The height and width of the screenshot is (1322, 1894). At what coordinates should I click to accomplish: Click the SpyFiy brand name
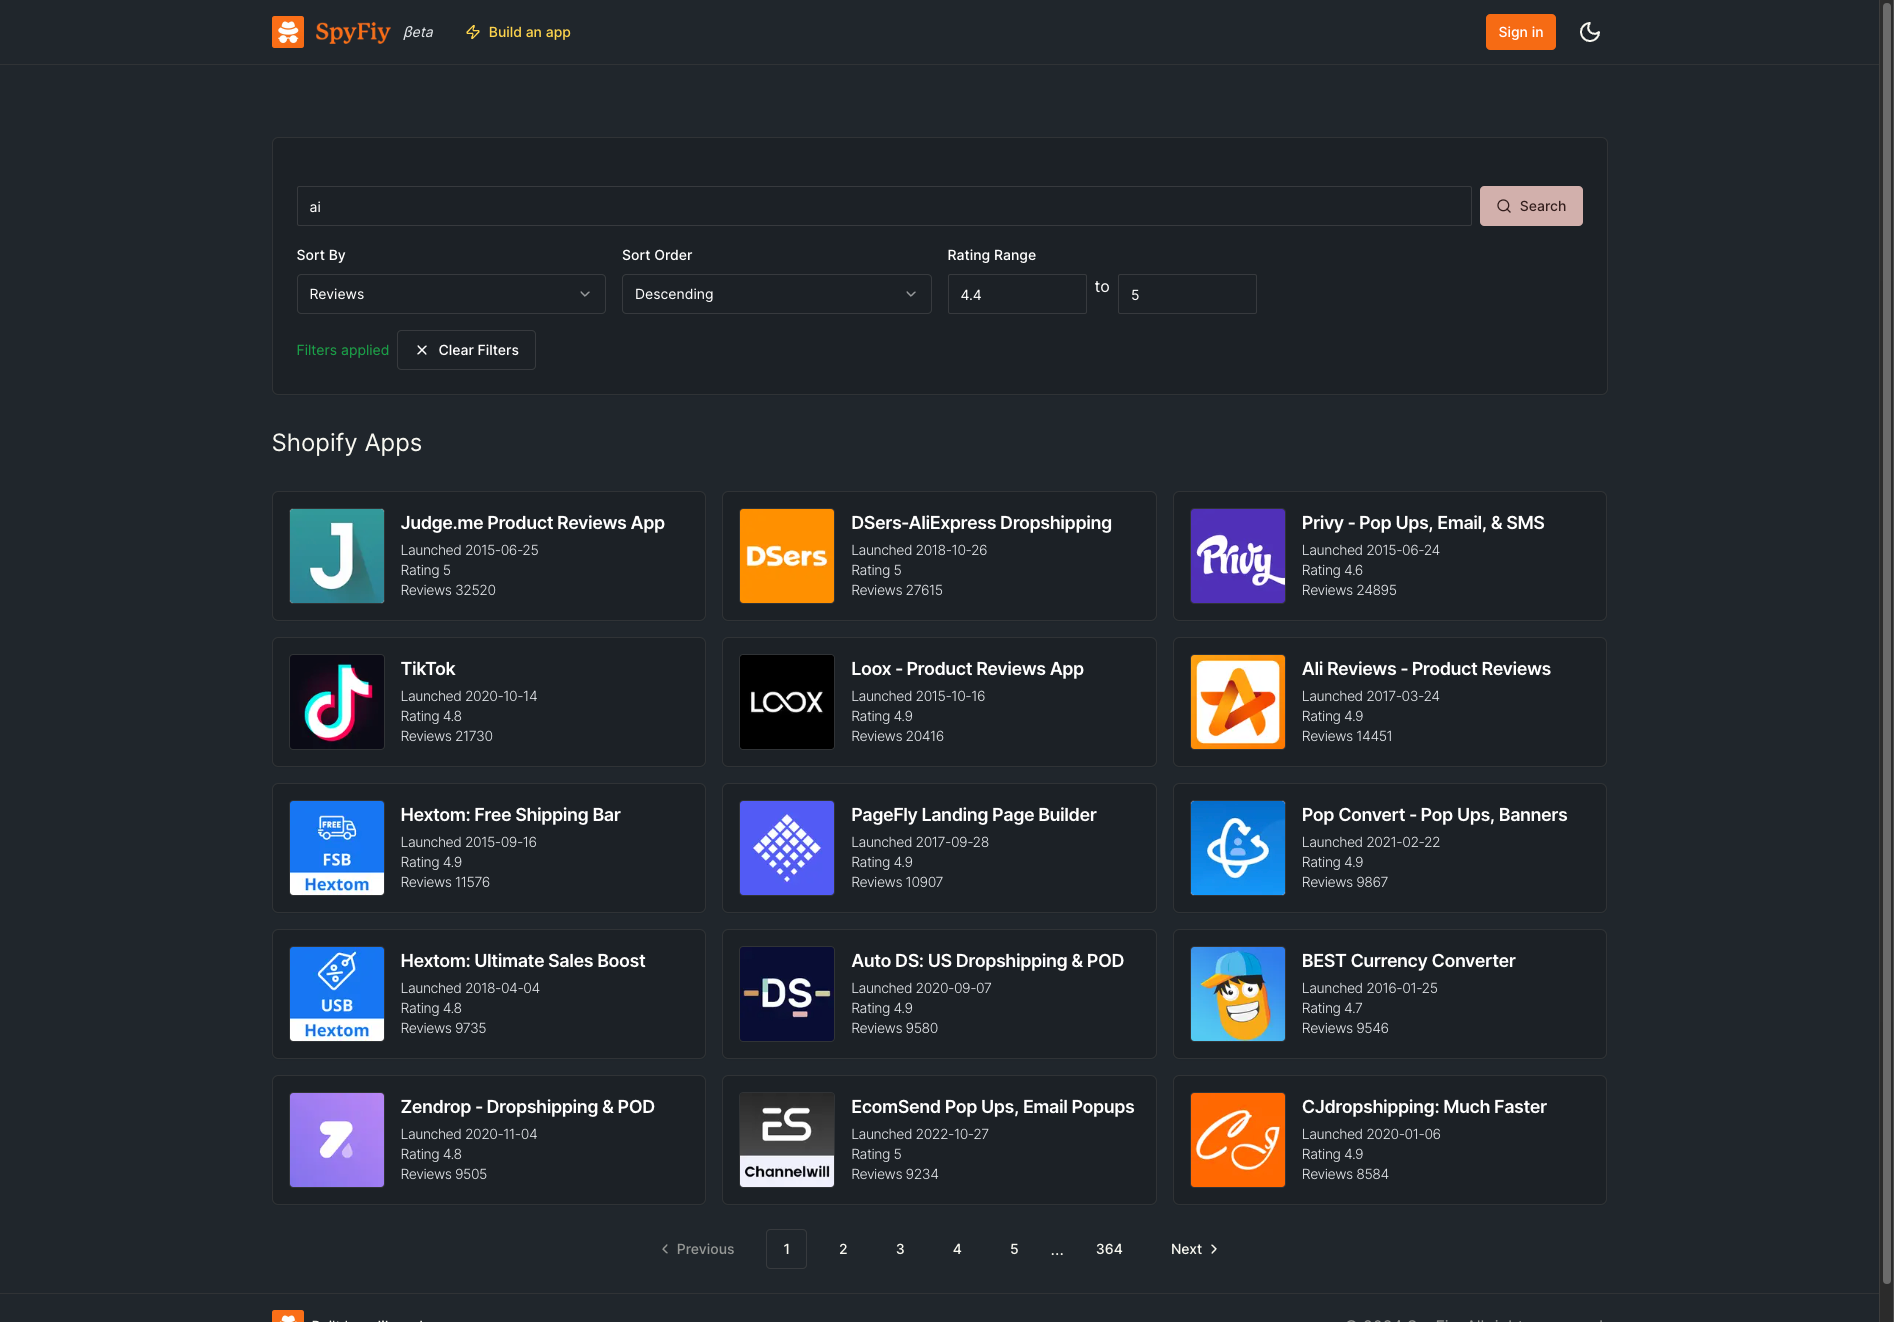pos(352,32)
